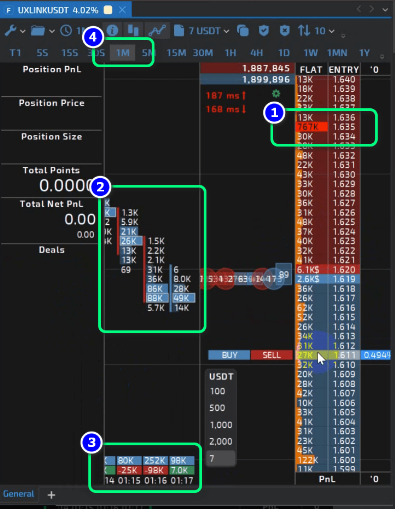Click the SELL button
This screenshot has width=395, height=509.
tap(272, 355)
